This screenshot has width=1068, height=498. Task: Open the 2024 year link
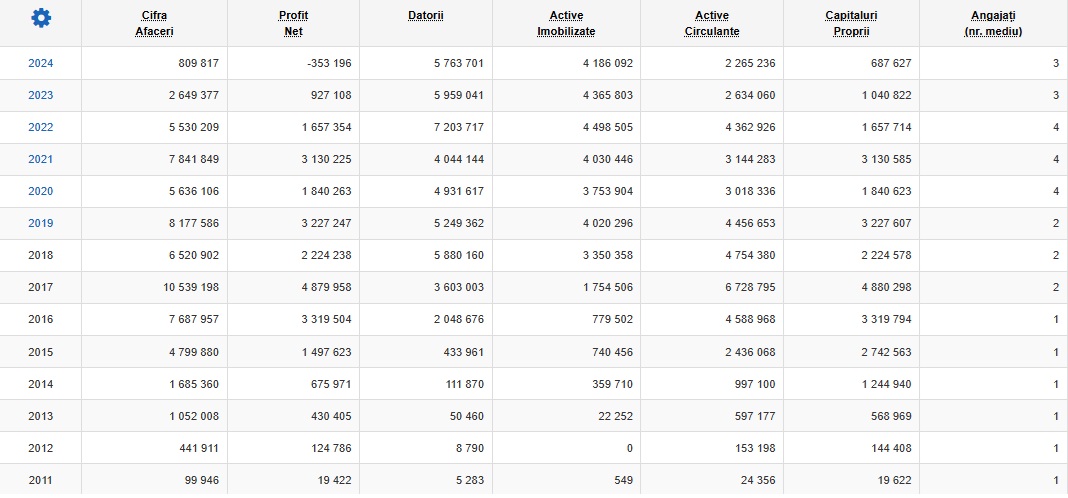coord(40,63)
